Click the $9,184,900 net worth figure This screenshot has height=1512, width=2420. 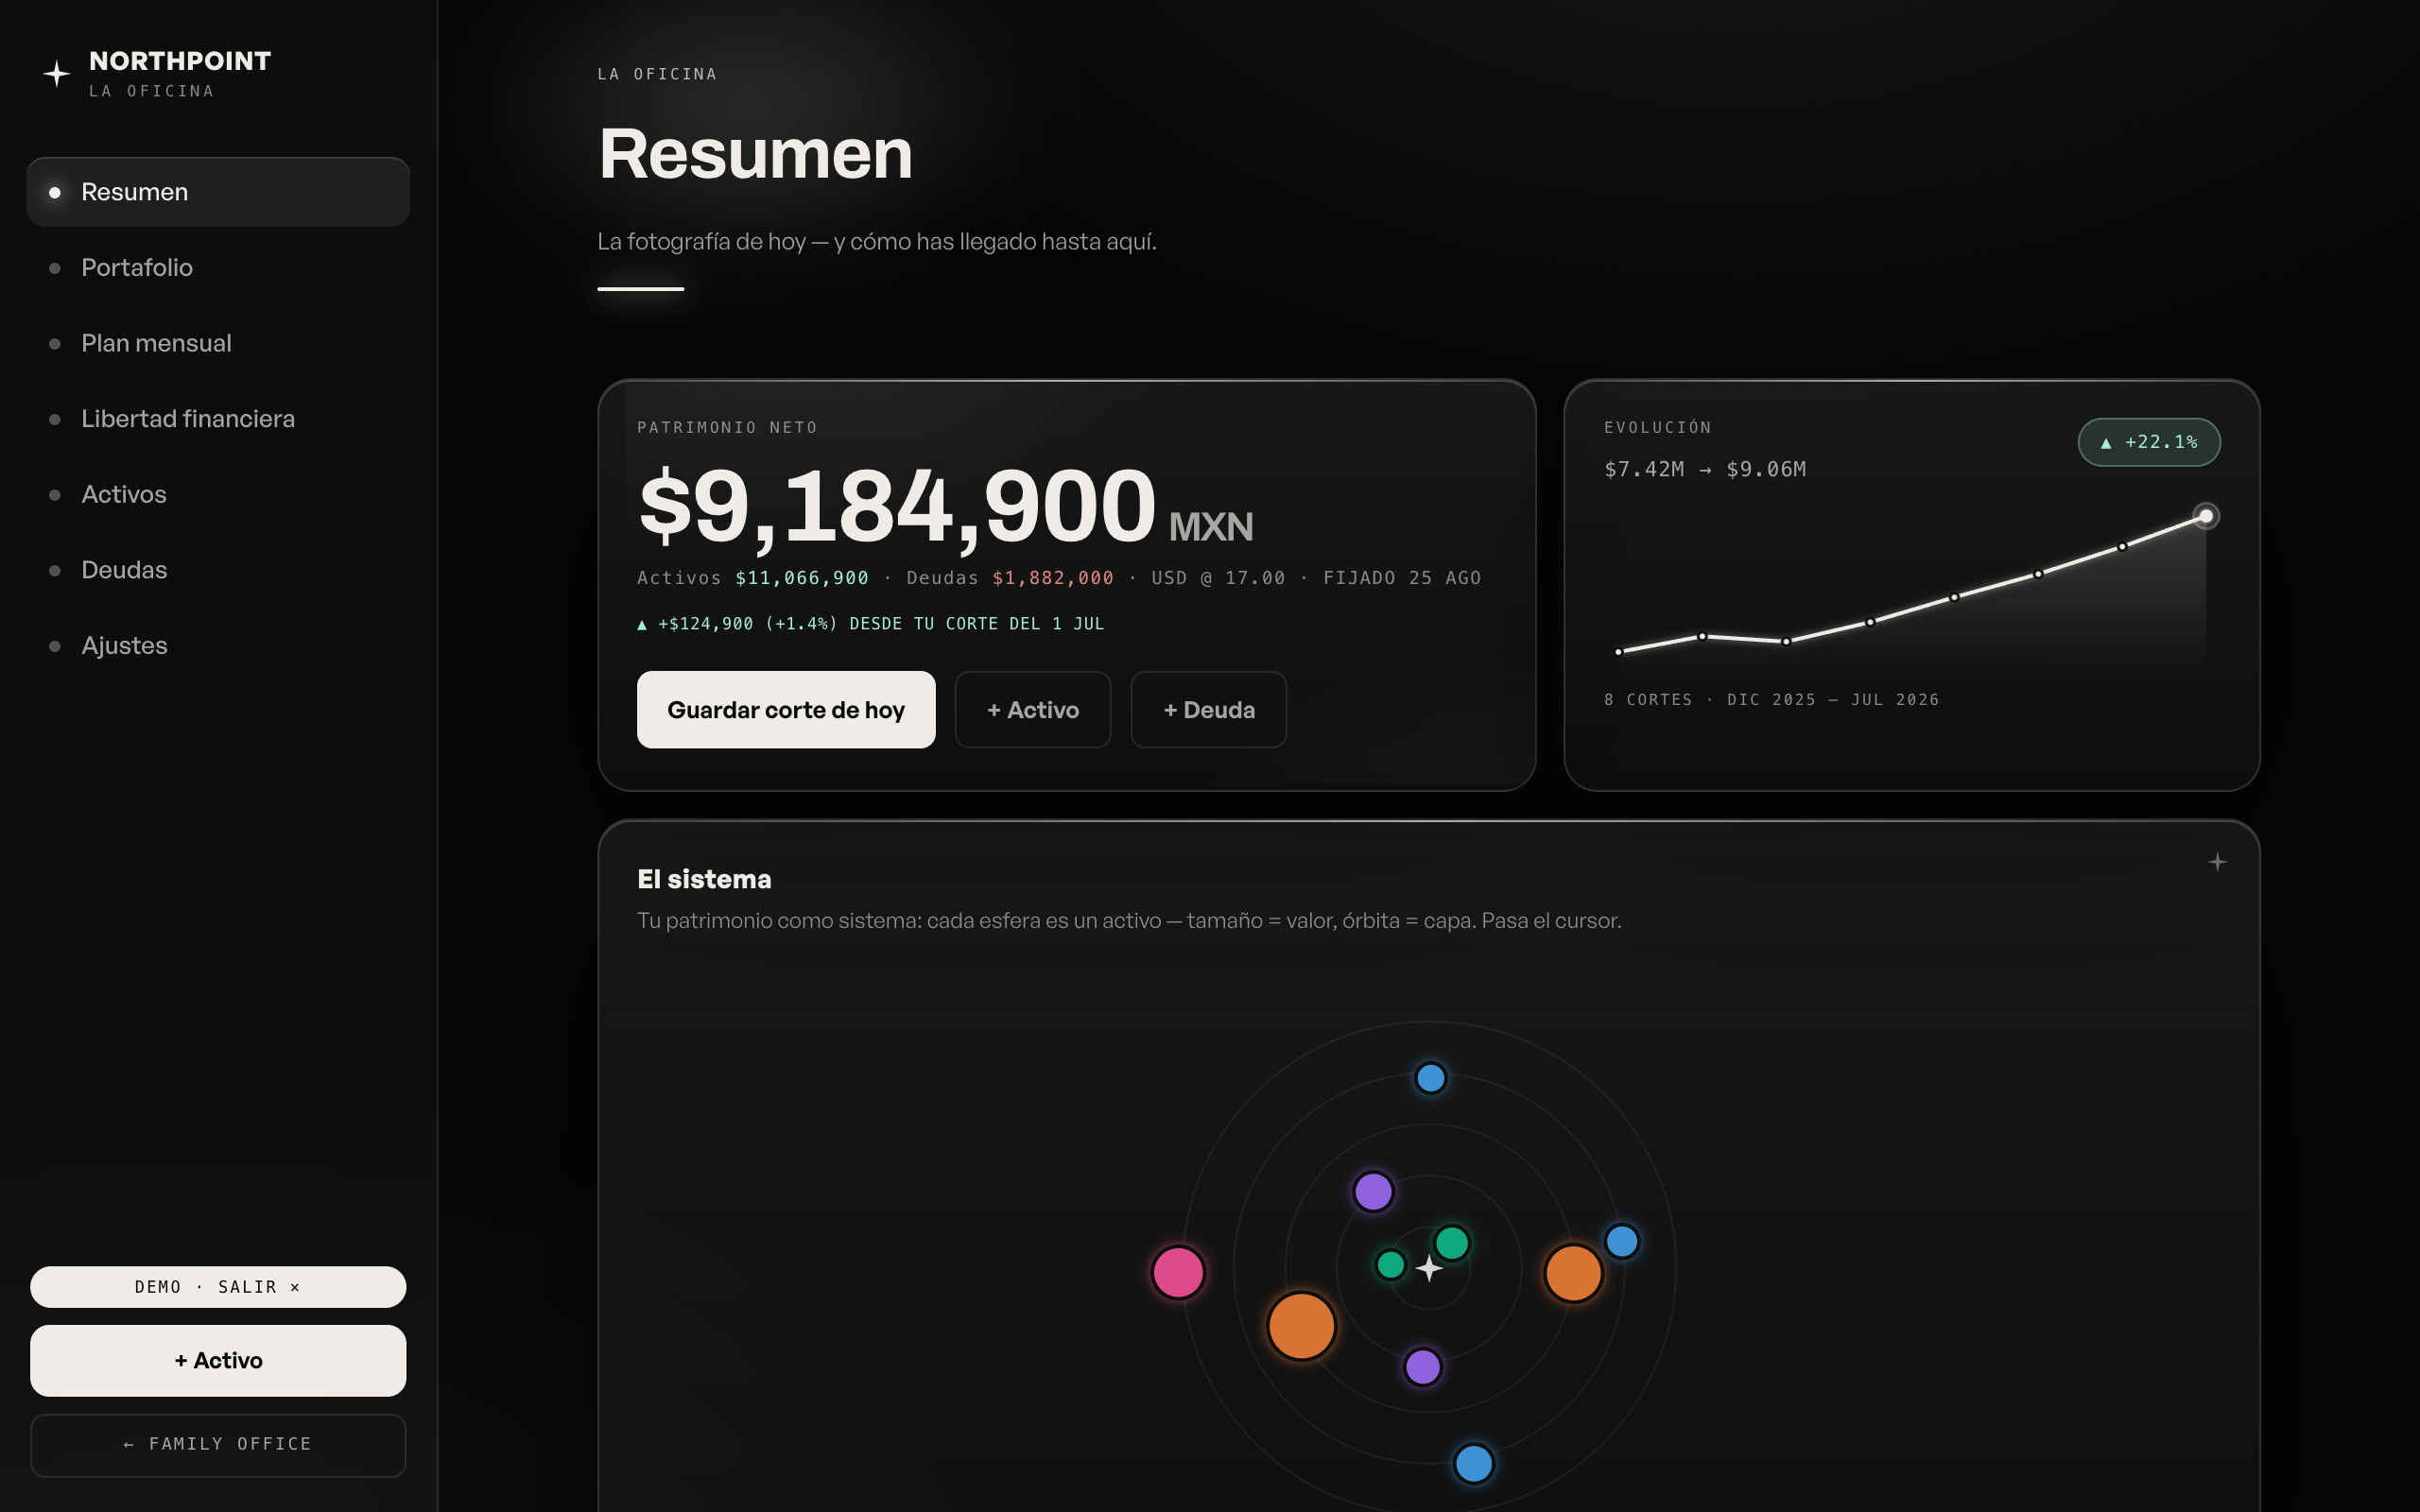(897, 506)
